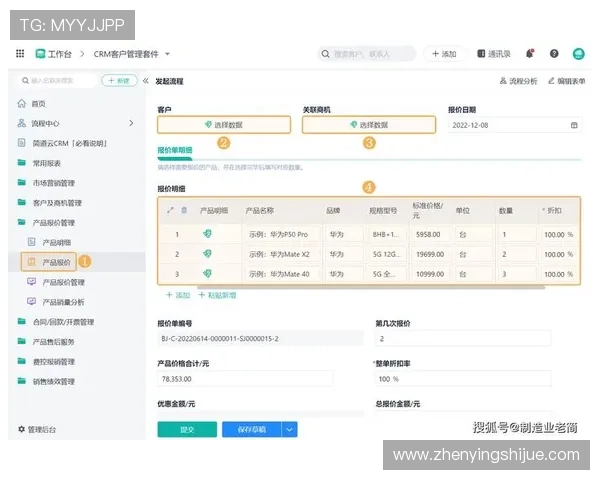Click the + 添加 button
The image size is (600, 480).
coord(444,54)
